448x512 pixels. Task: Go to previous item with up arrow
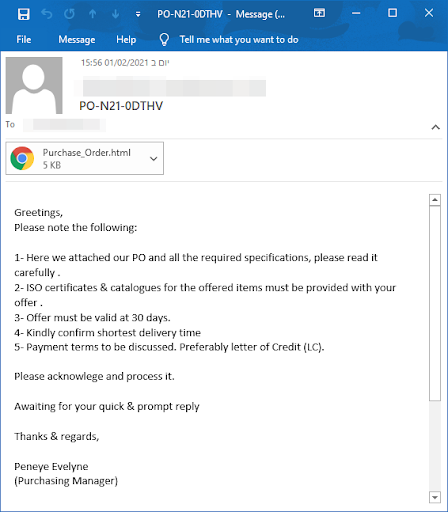[x=93, y=14]
